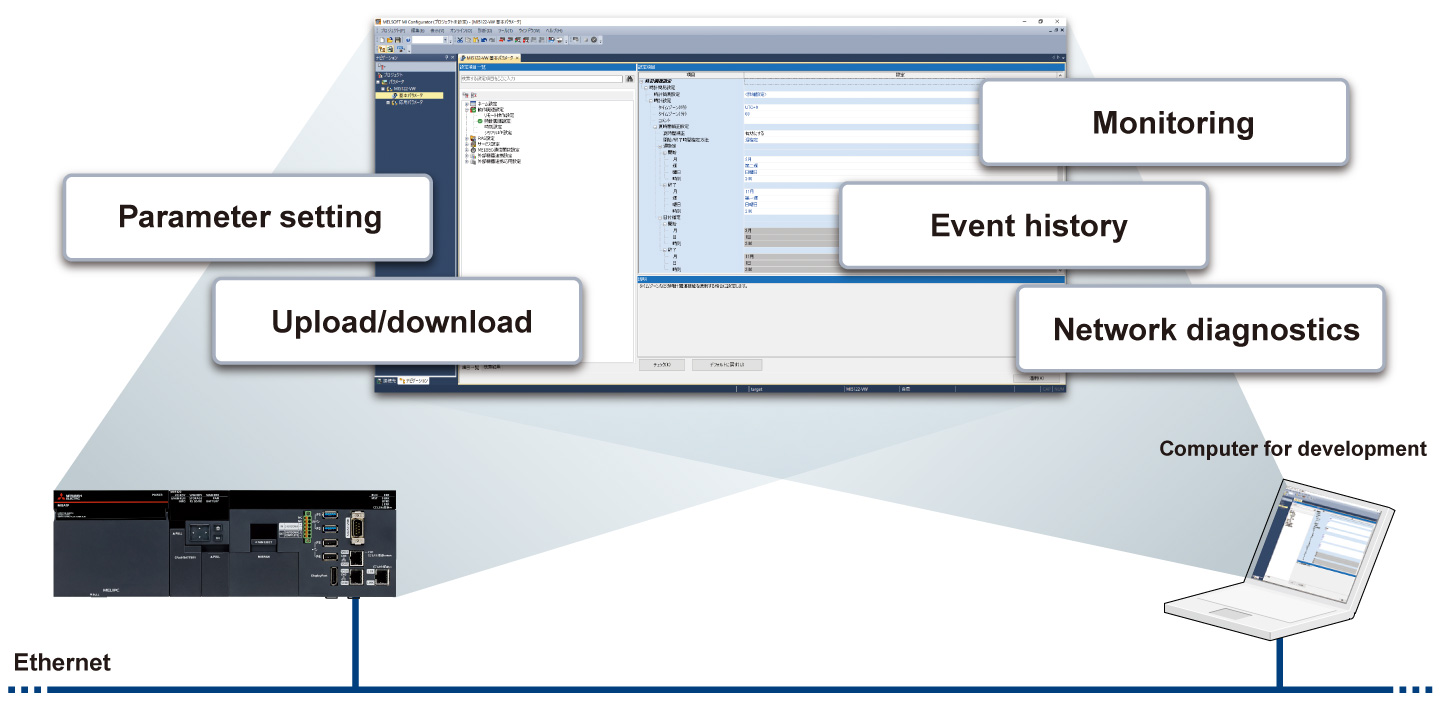Click the New project icon in toolbar
The width and height of the screenshot is (1440, 720).
pyautogui.click(x=382, y=40)
